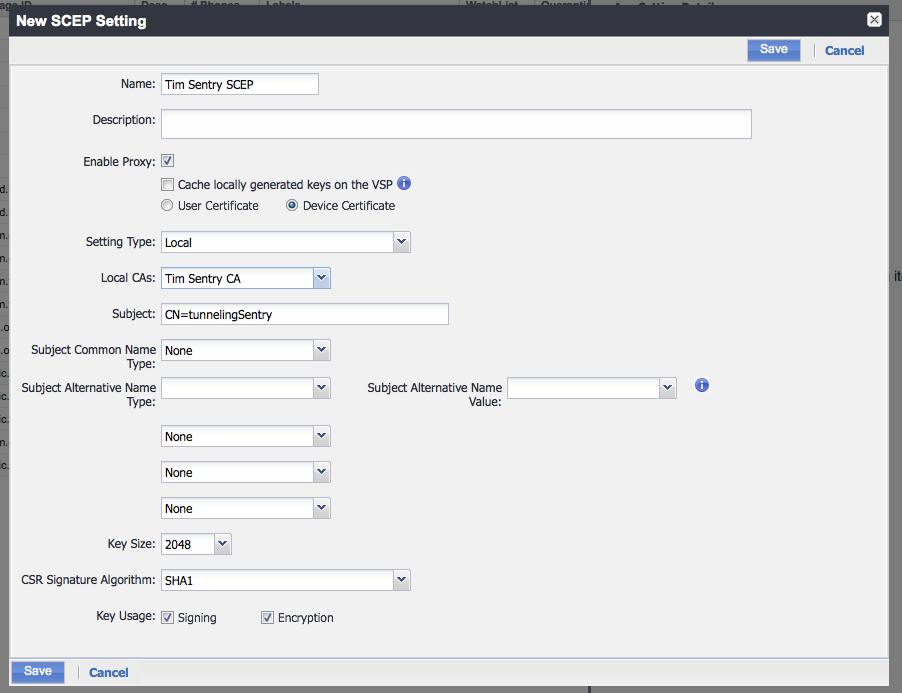Click the top Save button
Viewport: 902px width, 693px height.
tap(773, 50)
